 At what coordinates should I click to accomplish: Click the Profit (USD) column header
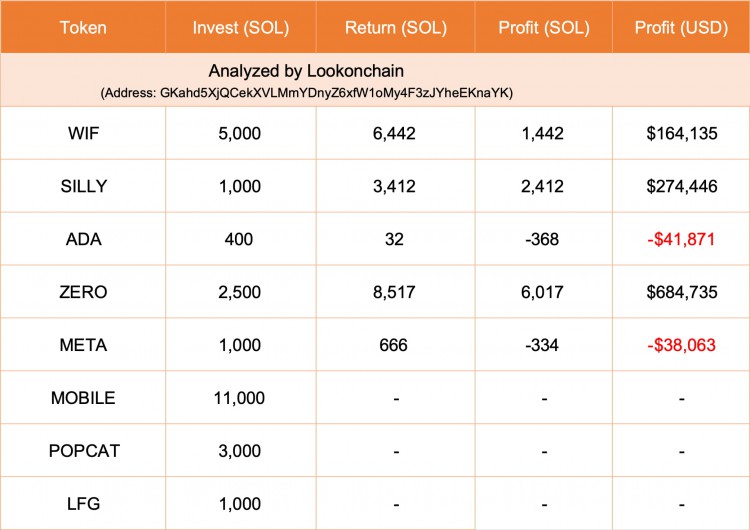click(681, 28)
